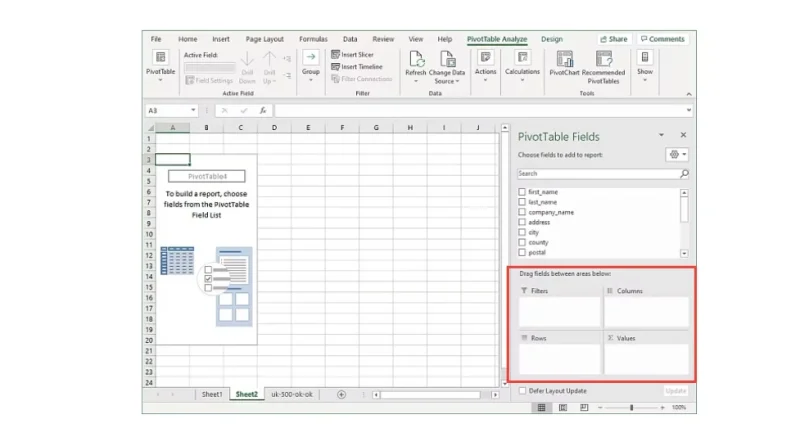Click the Change Data Source icon
800x446 pixels.
tap(447, 59)
